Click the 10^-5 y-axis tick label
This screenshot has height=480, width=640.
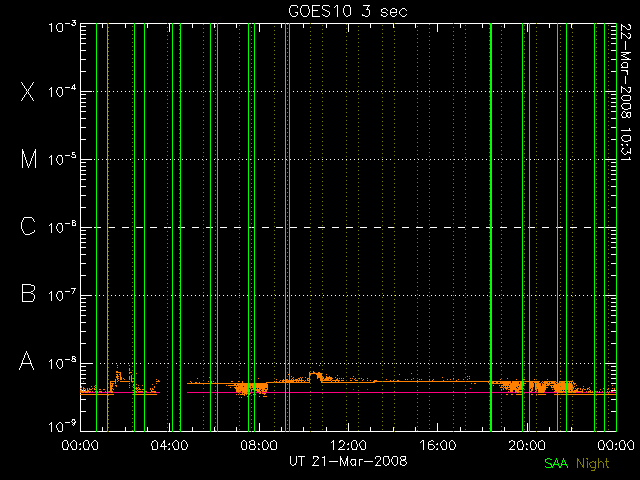tap(62, 160)
